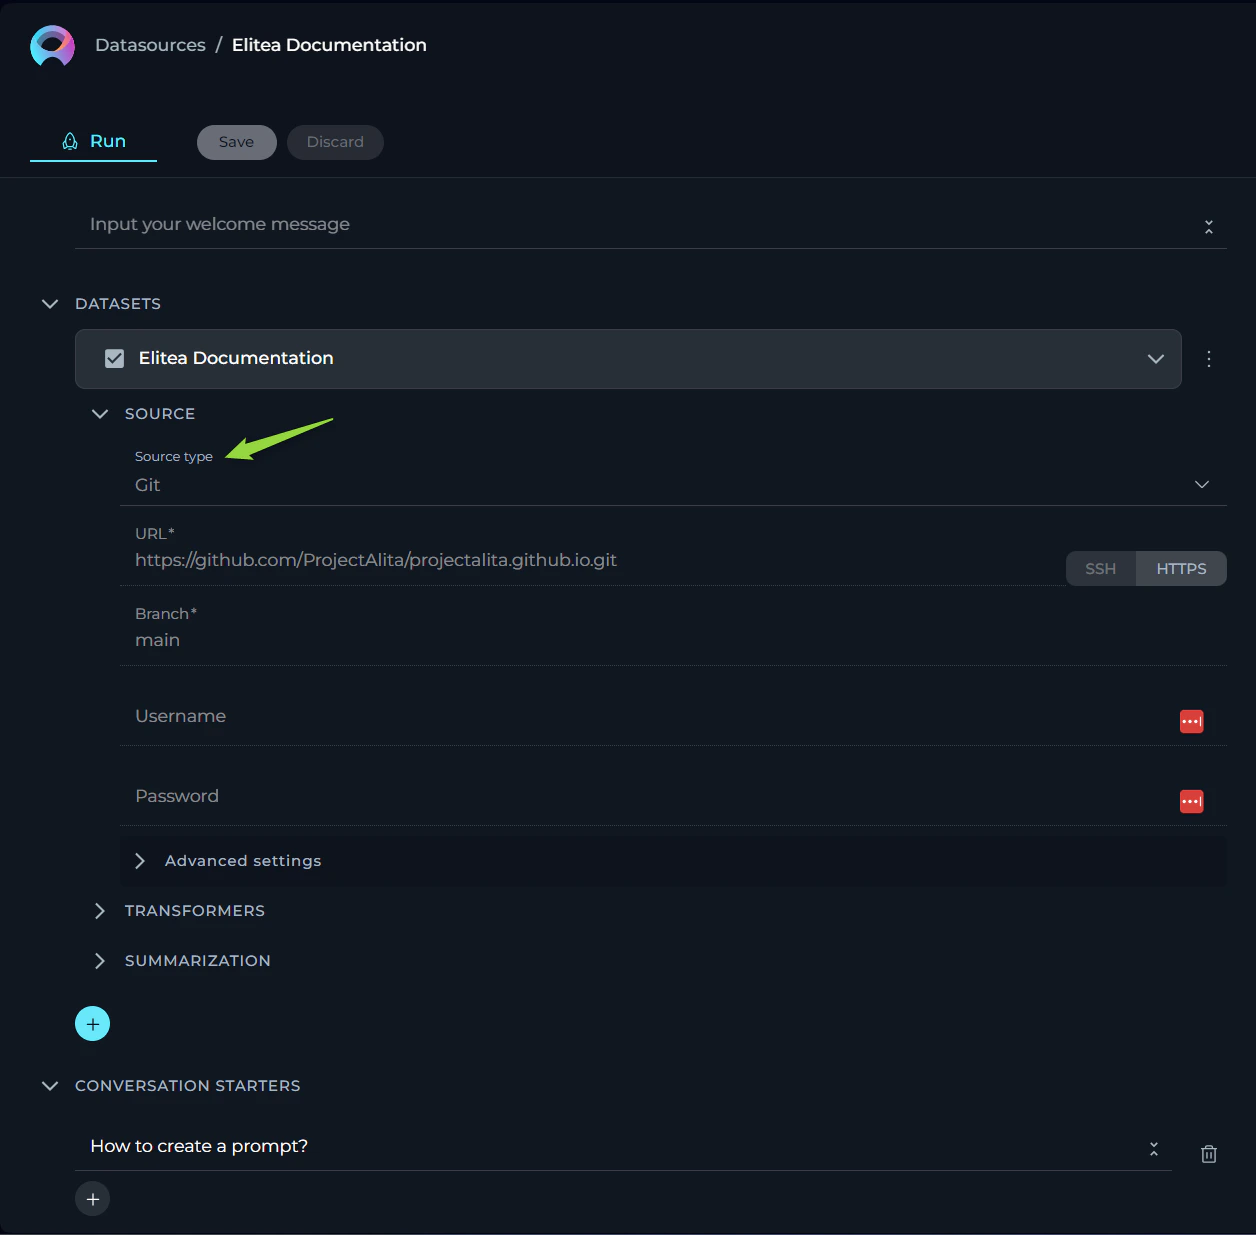Image resolution: width=1256 pixels, height=1235 pixels.
Task: Add a new dataset with the plus icon
Action: point(92,1023)
